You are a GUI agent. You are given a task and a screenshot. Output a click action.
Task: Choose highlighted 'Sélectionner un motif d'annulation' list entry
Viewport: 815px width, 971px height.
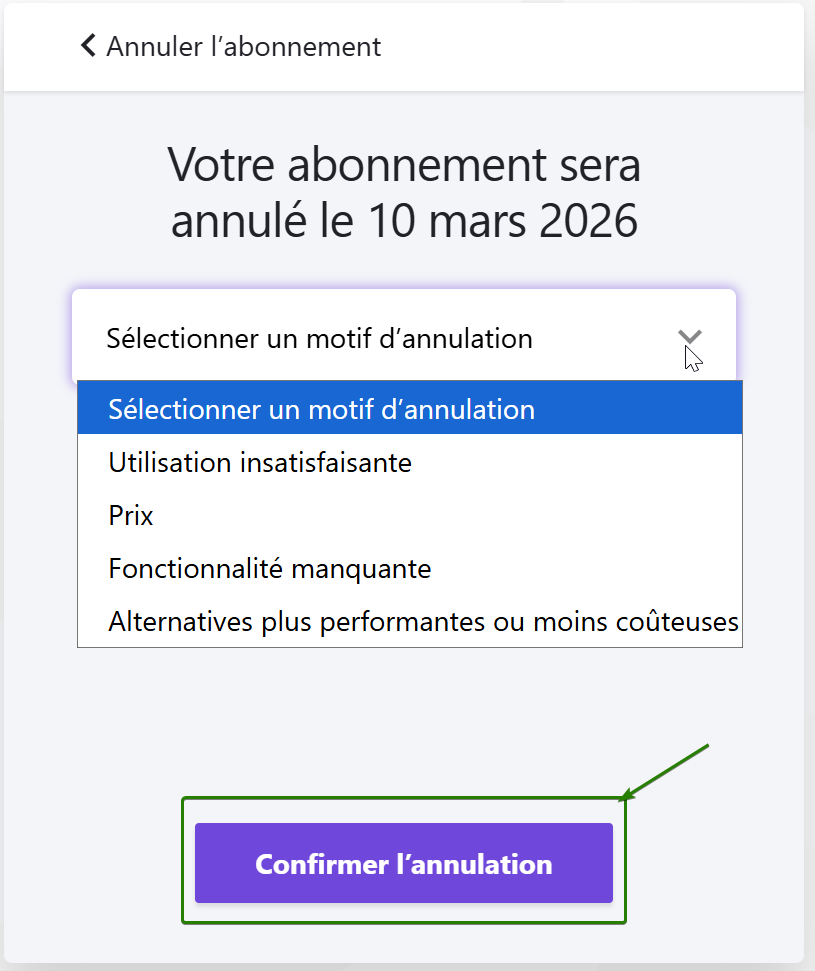(x=321, y=409)
